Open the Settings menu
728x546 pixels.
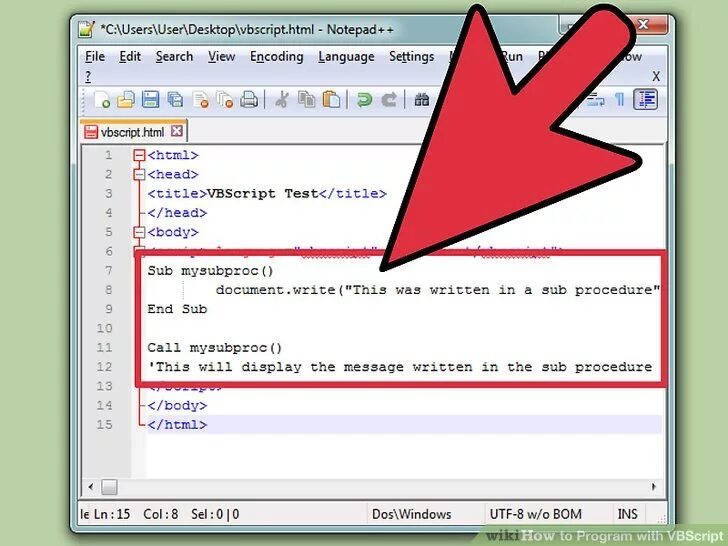click(411, 57)
